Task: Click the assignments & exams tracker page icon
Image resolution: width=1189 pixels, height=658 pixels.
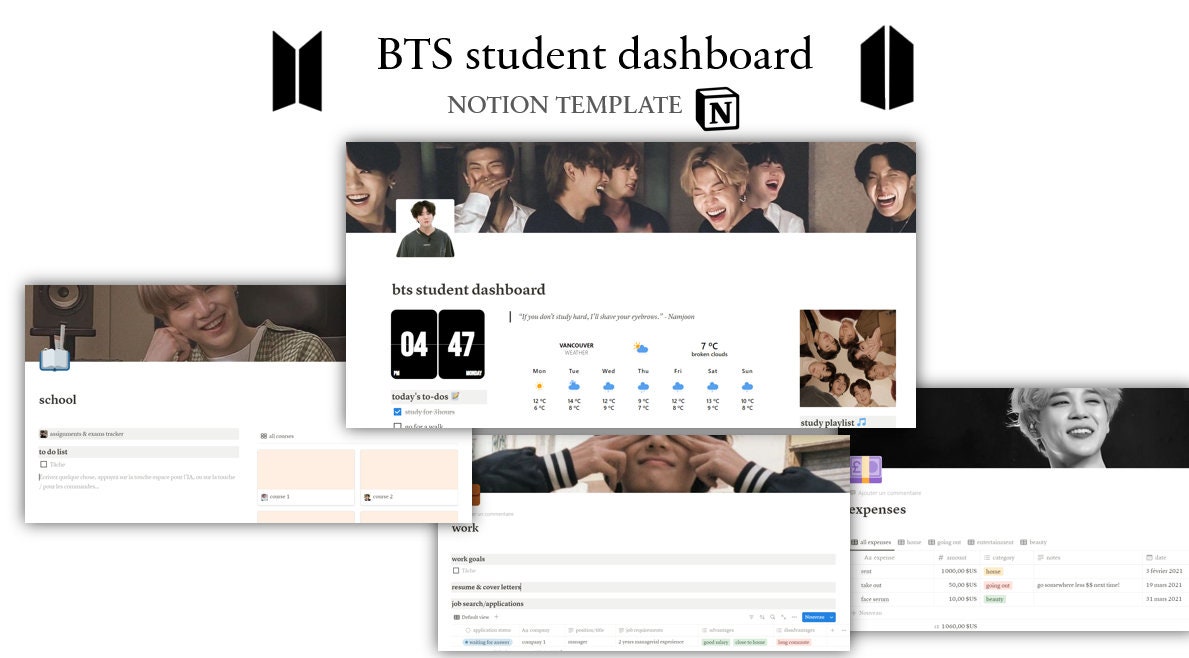Action: 42,433
